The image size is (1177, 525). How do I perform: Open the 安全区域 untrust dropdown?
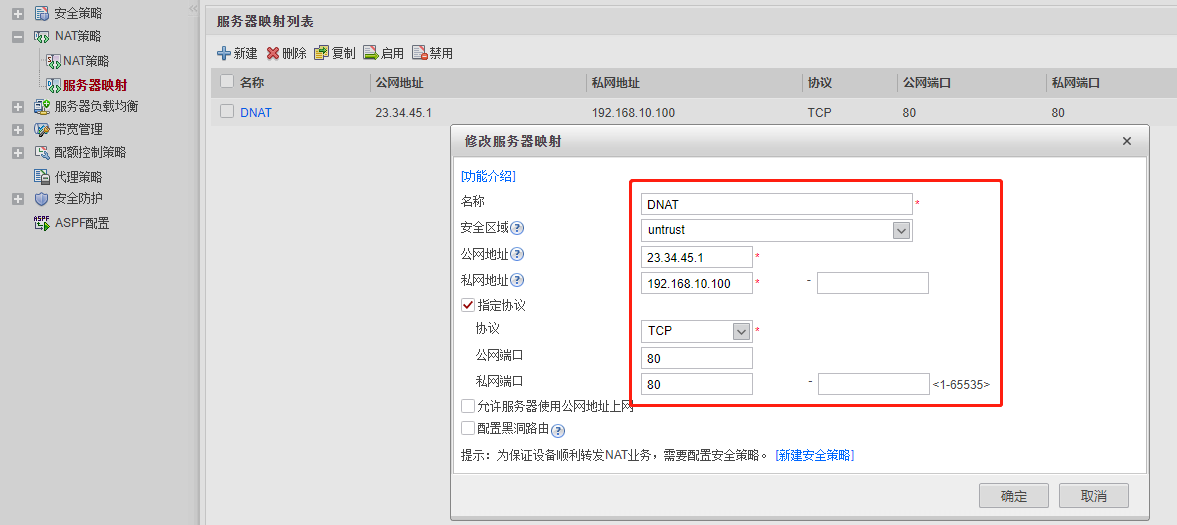click(902, 230)
